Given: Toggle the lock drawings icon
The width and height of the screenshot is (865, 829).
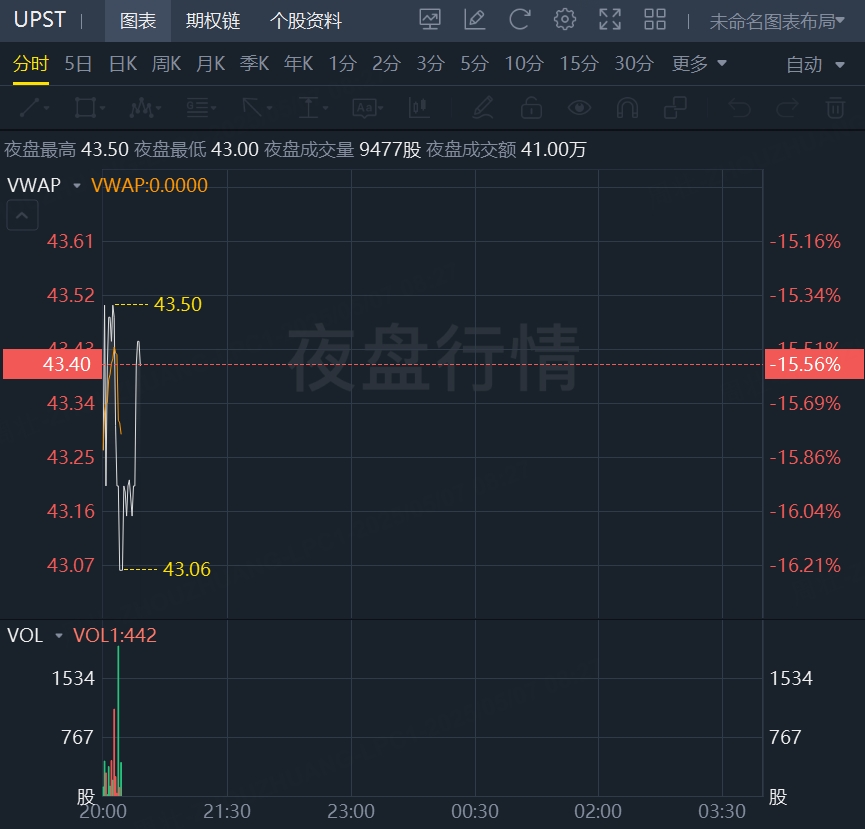Looking at the screenshot, I should (x=531, y=108).
